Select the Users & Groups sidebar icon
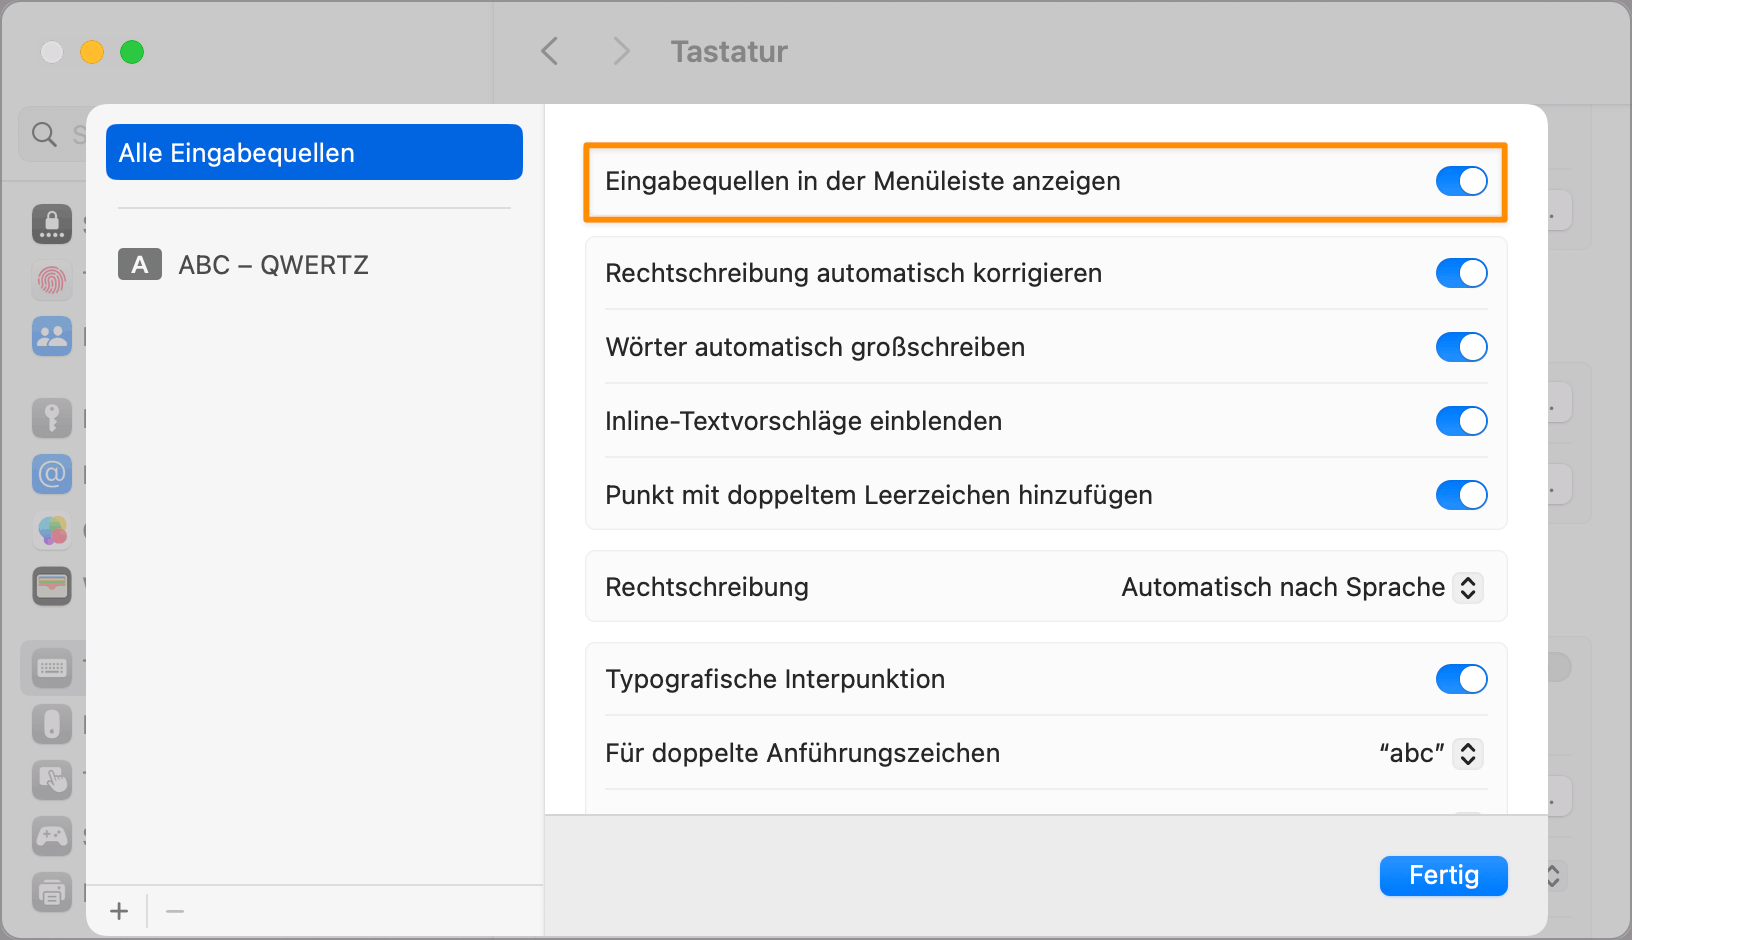The width and height of the screenshot is (1750, 940). tap(51, 337)
